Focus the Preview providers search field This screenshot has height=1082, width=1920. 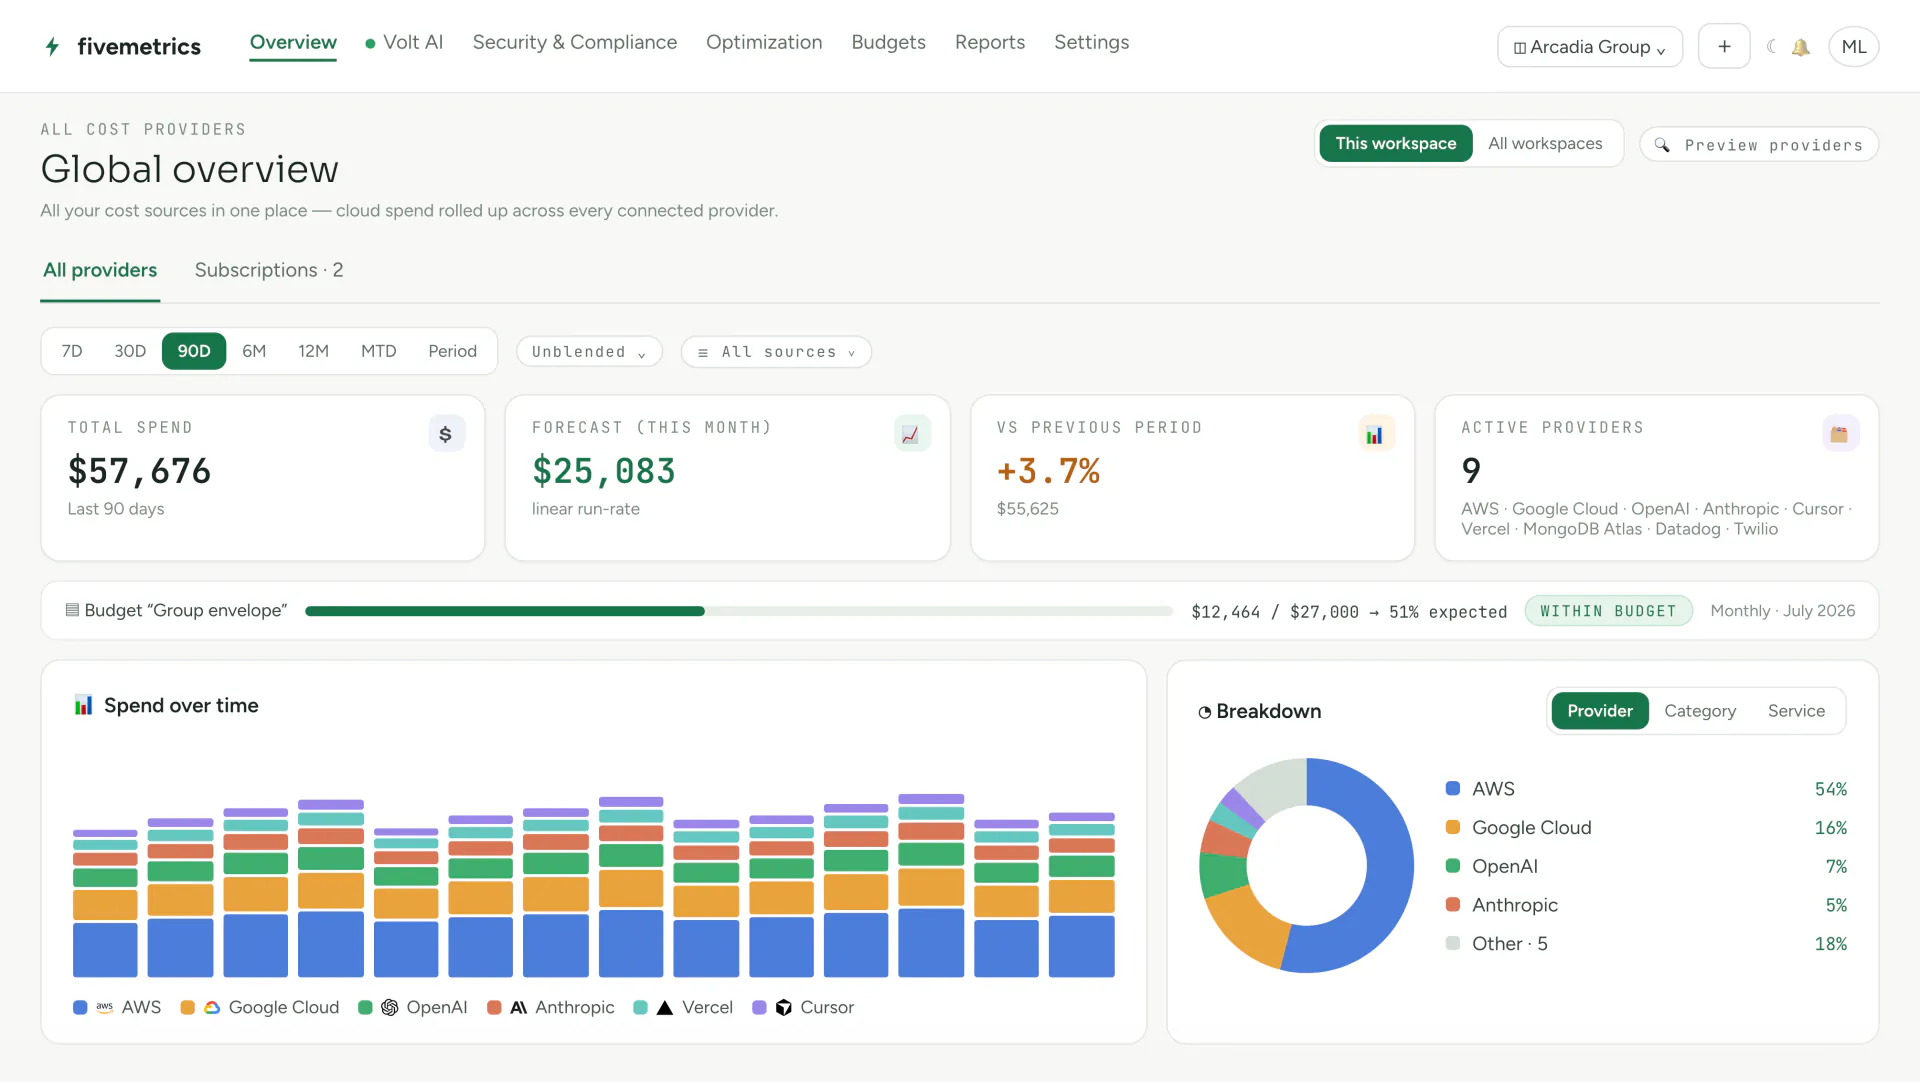tap(1759, 144)
